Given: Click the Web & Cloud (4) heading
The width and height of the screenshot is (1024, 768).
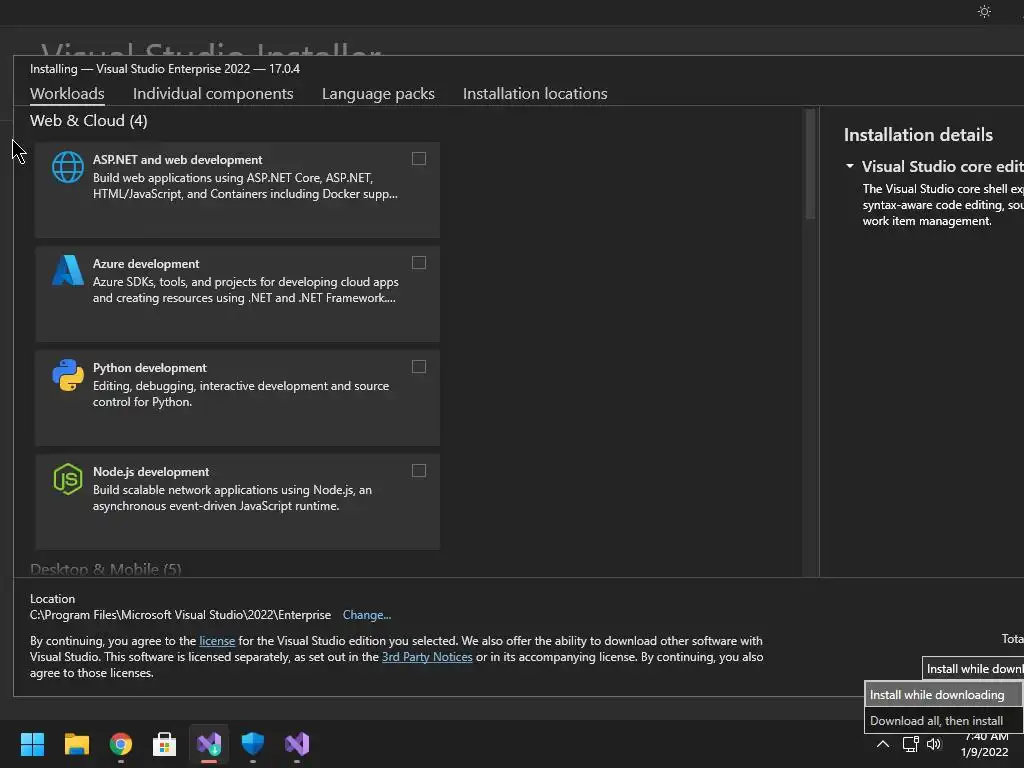Looking at the screenshot, I should (89, 121).
